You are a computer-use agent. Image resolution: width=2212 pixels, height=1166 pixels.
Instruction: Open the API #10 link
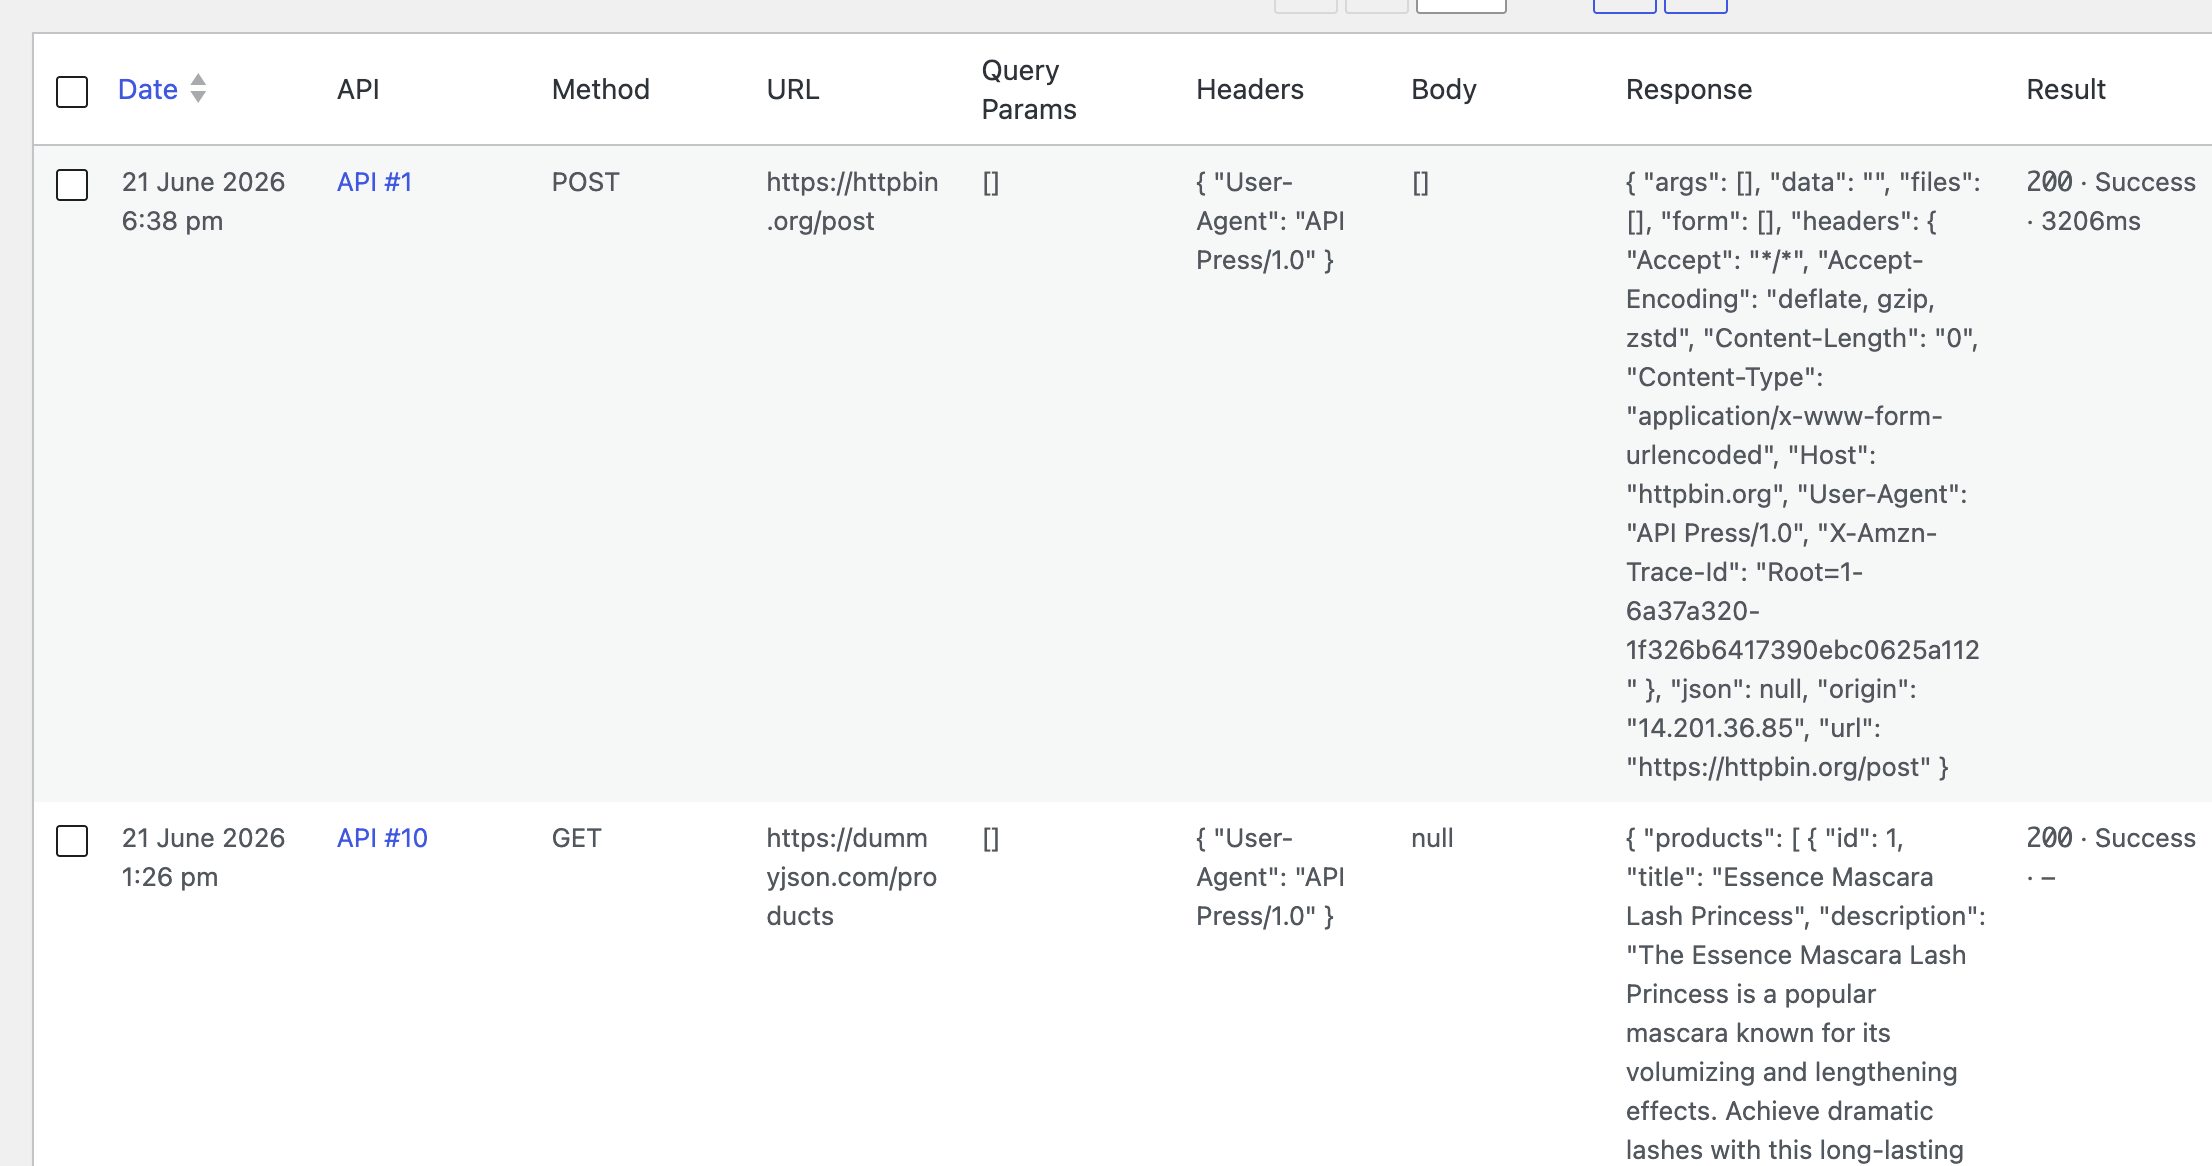(382, 838)
